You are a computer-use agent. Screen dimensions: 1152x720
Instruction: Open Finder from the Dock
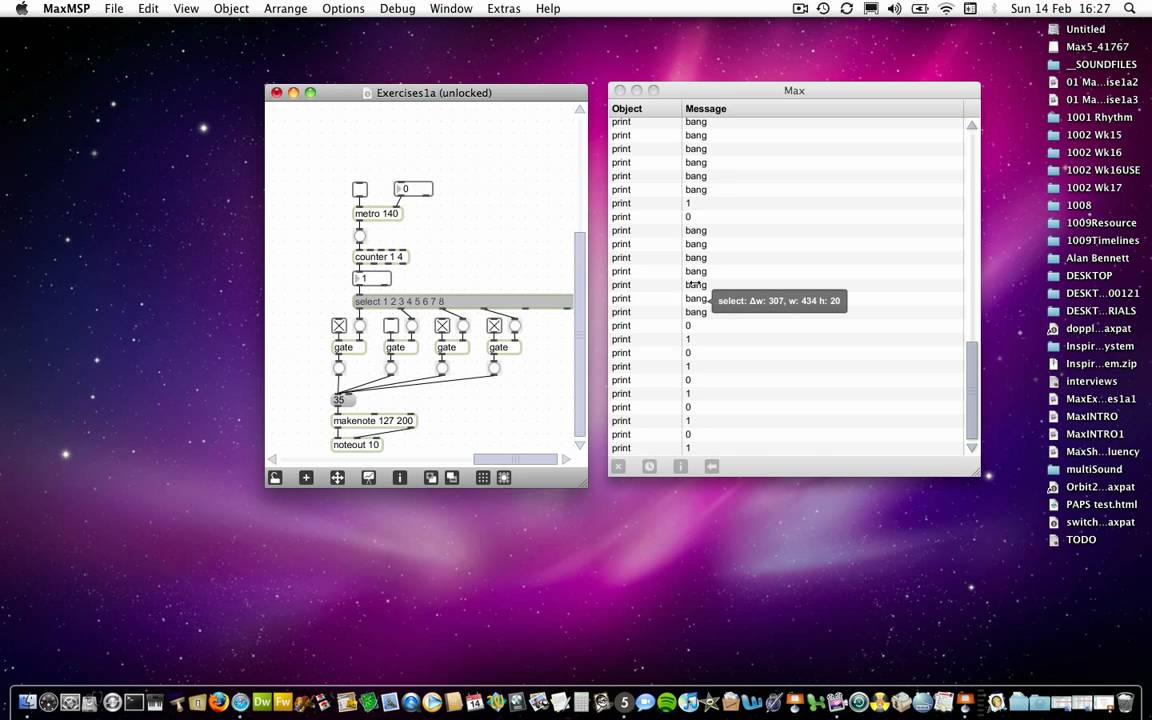[x=28, y=702]
